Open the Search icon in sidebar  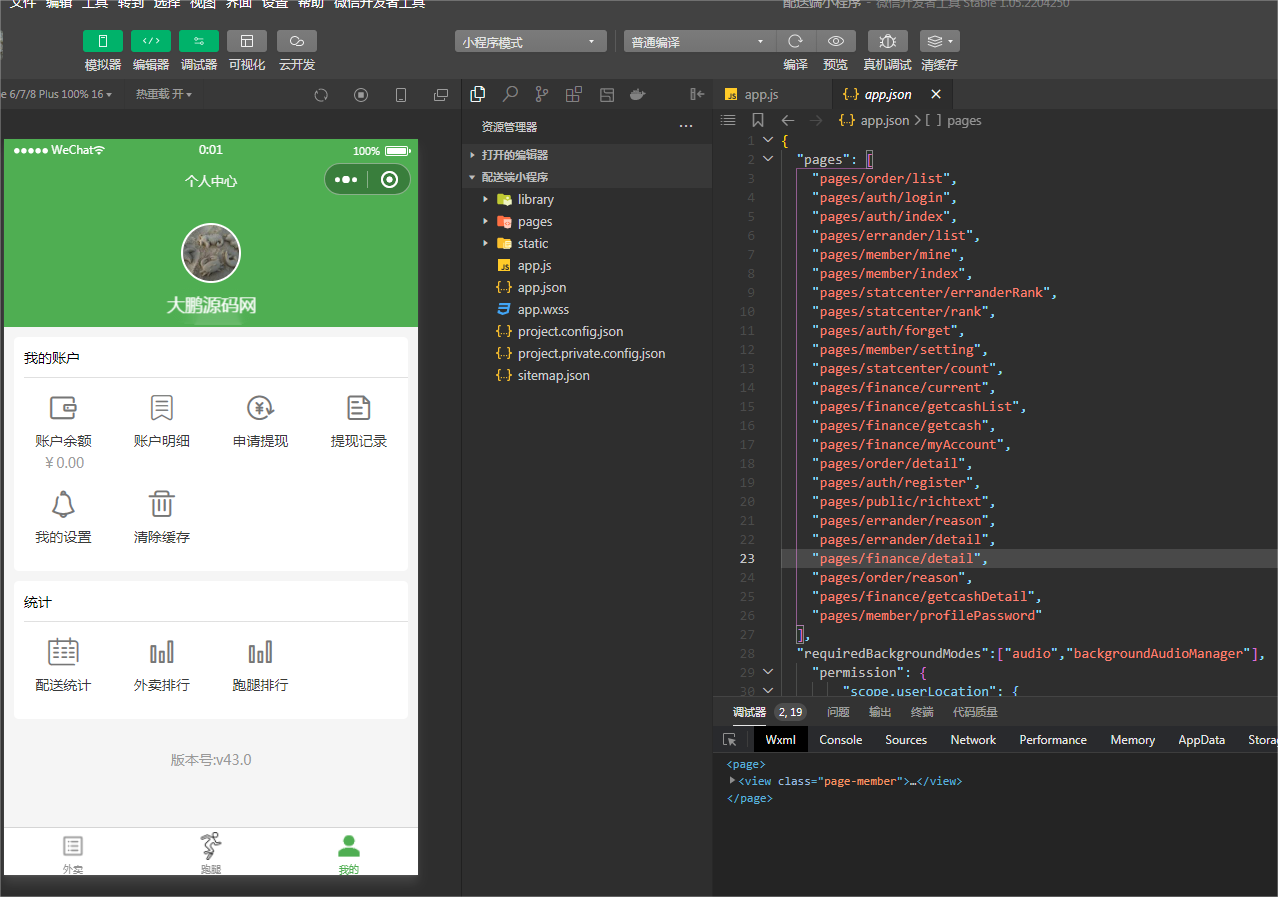tap(510, 94)
